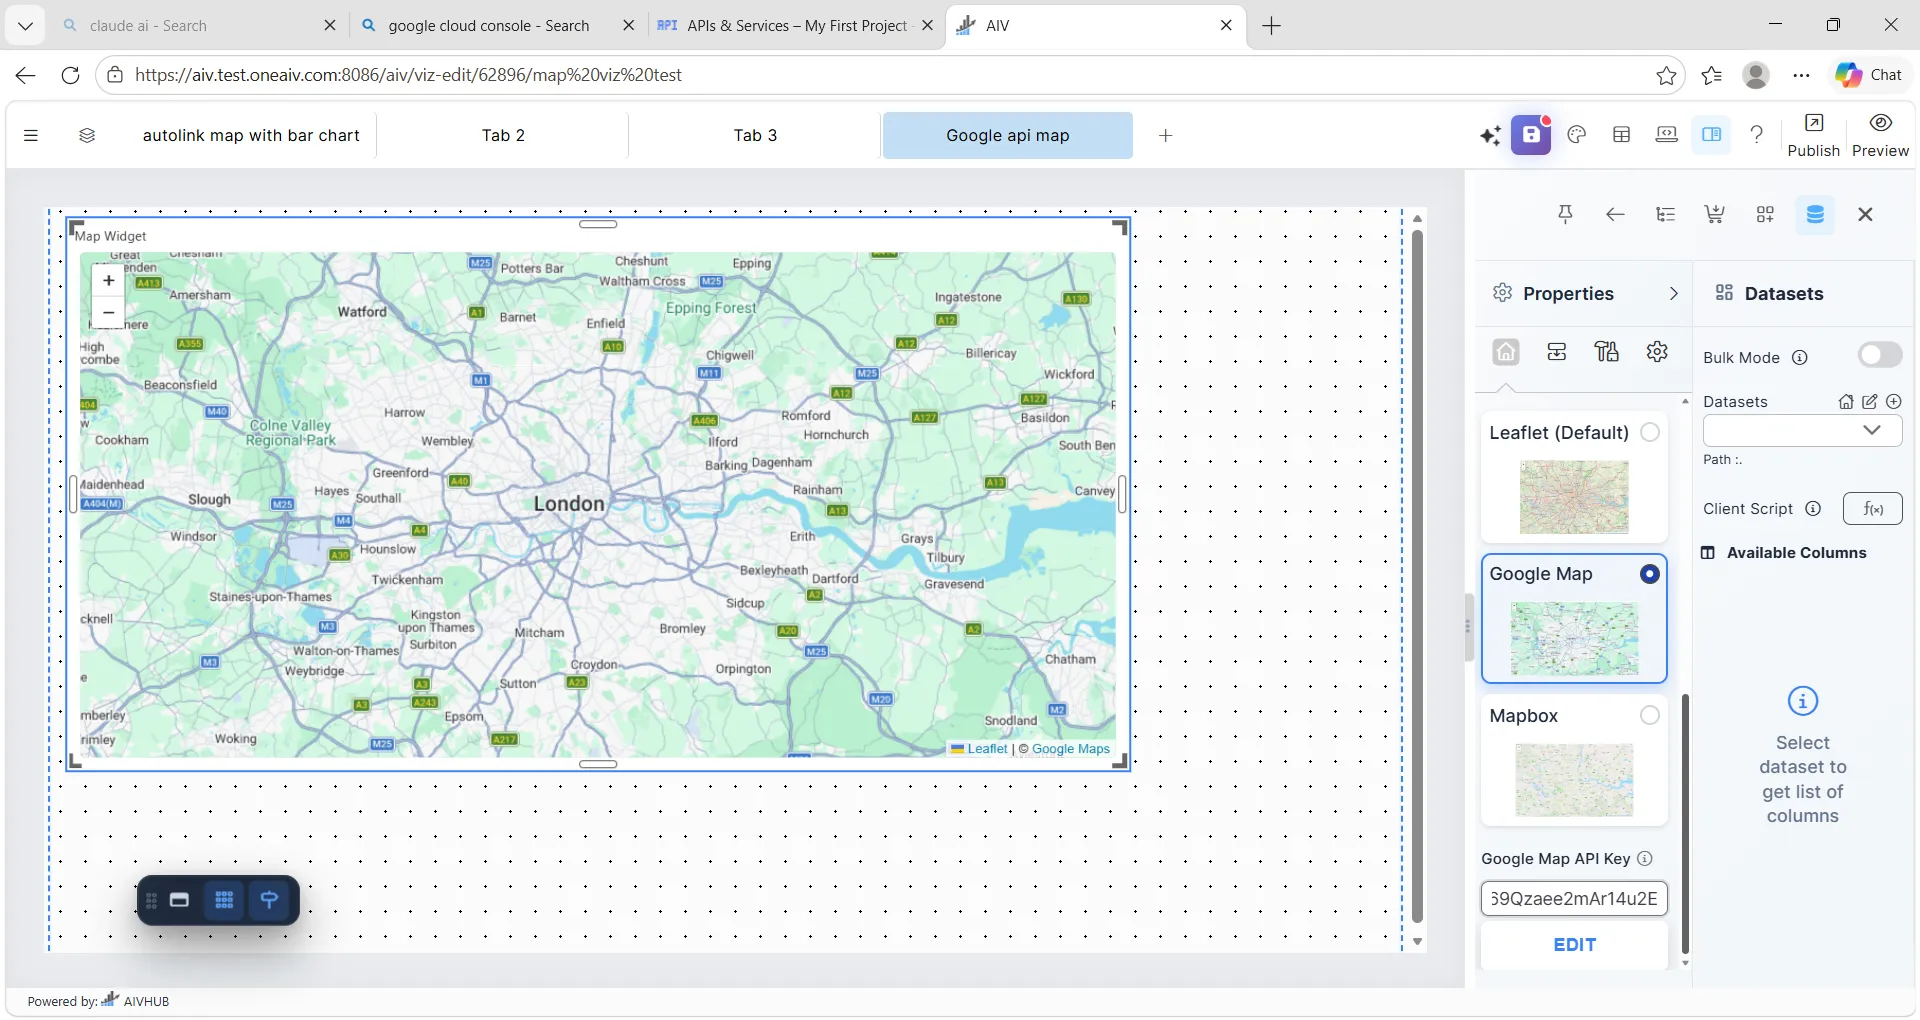This screenshot has height=1020, width=1920.
Task: Switch to the Tab 2 tab
Action: (x=503, y=135)
